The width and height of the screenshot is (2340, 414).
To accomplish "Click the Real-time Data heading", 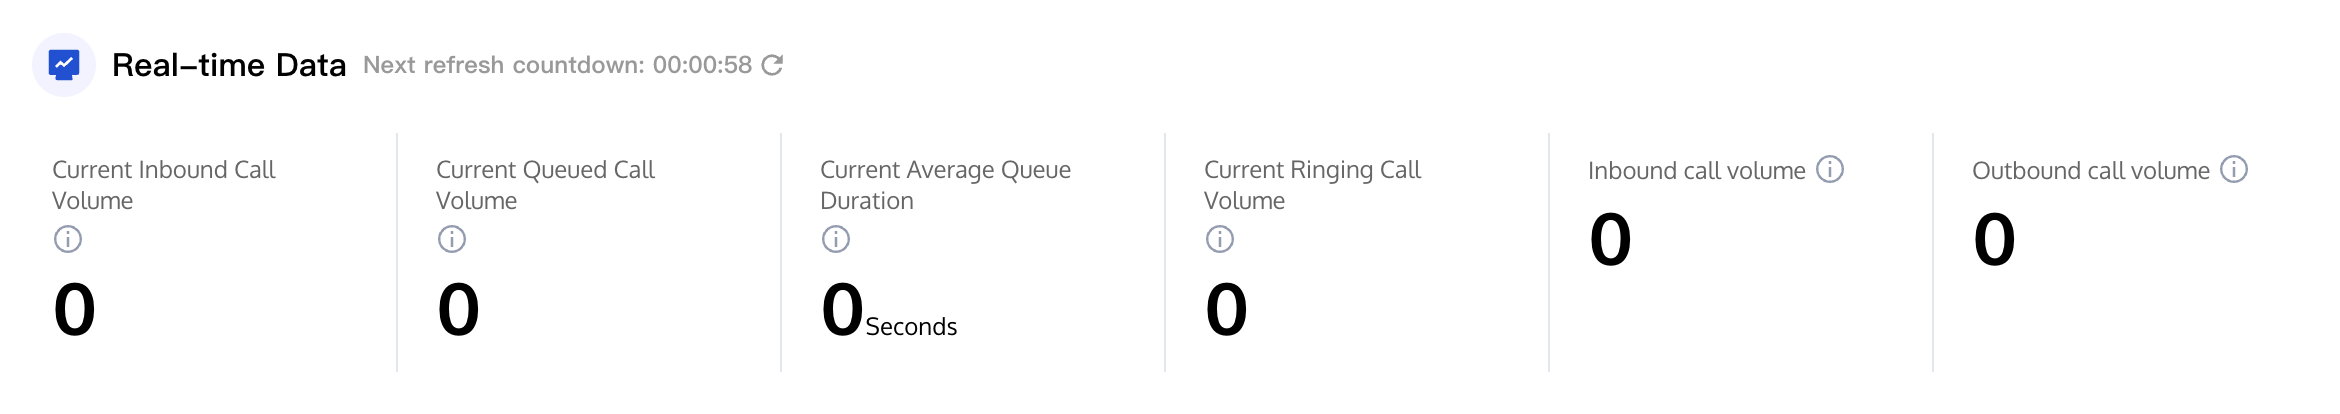I will (x=229, y=65).
